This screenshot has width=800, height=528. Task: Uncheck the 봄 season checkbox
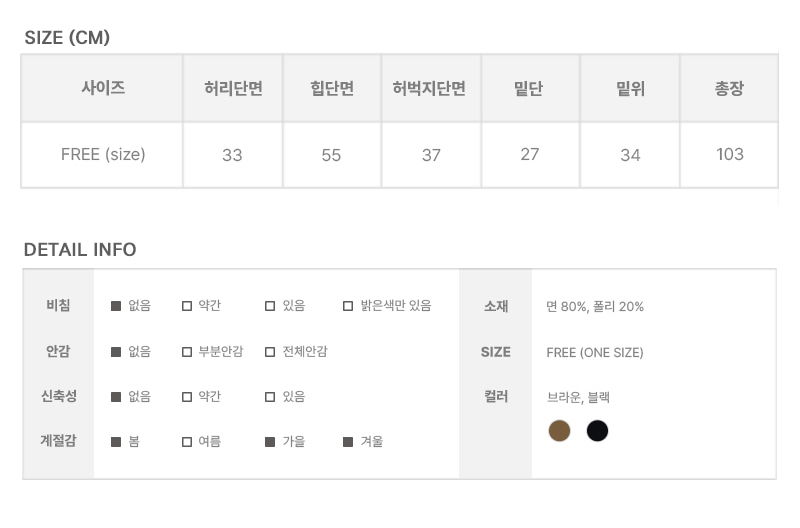116,442
